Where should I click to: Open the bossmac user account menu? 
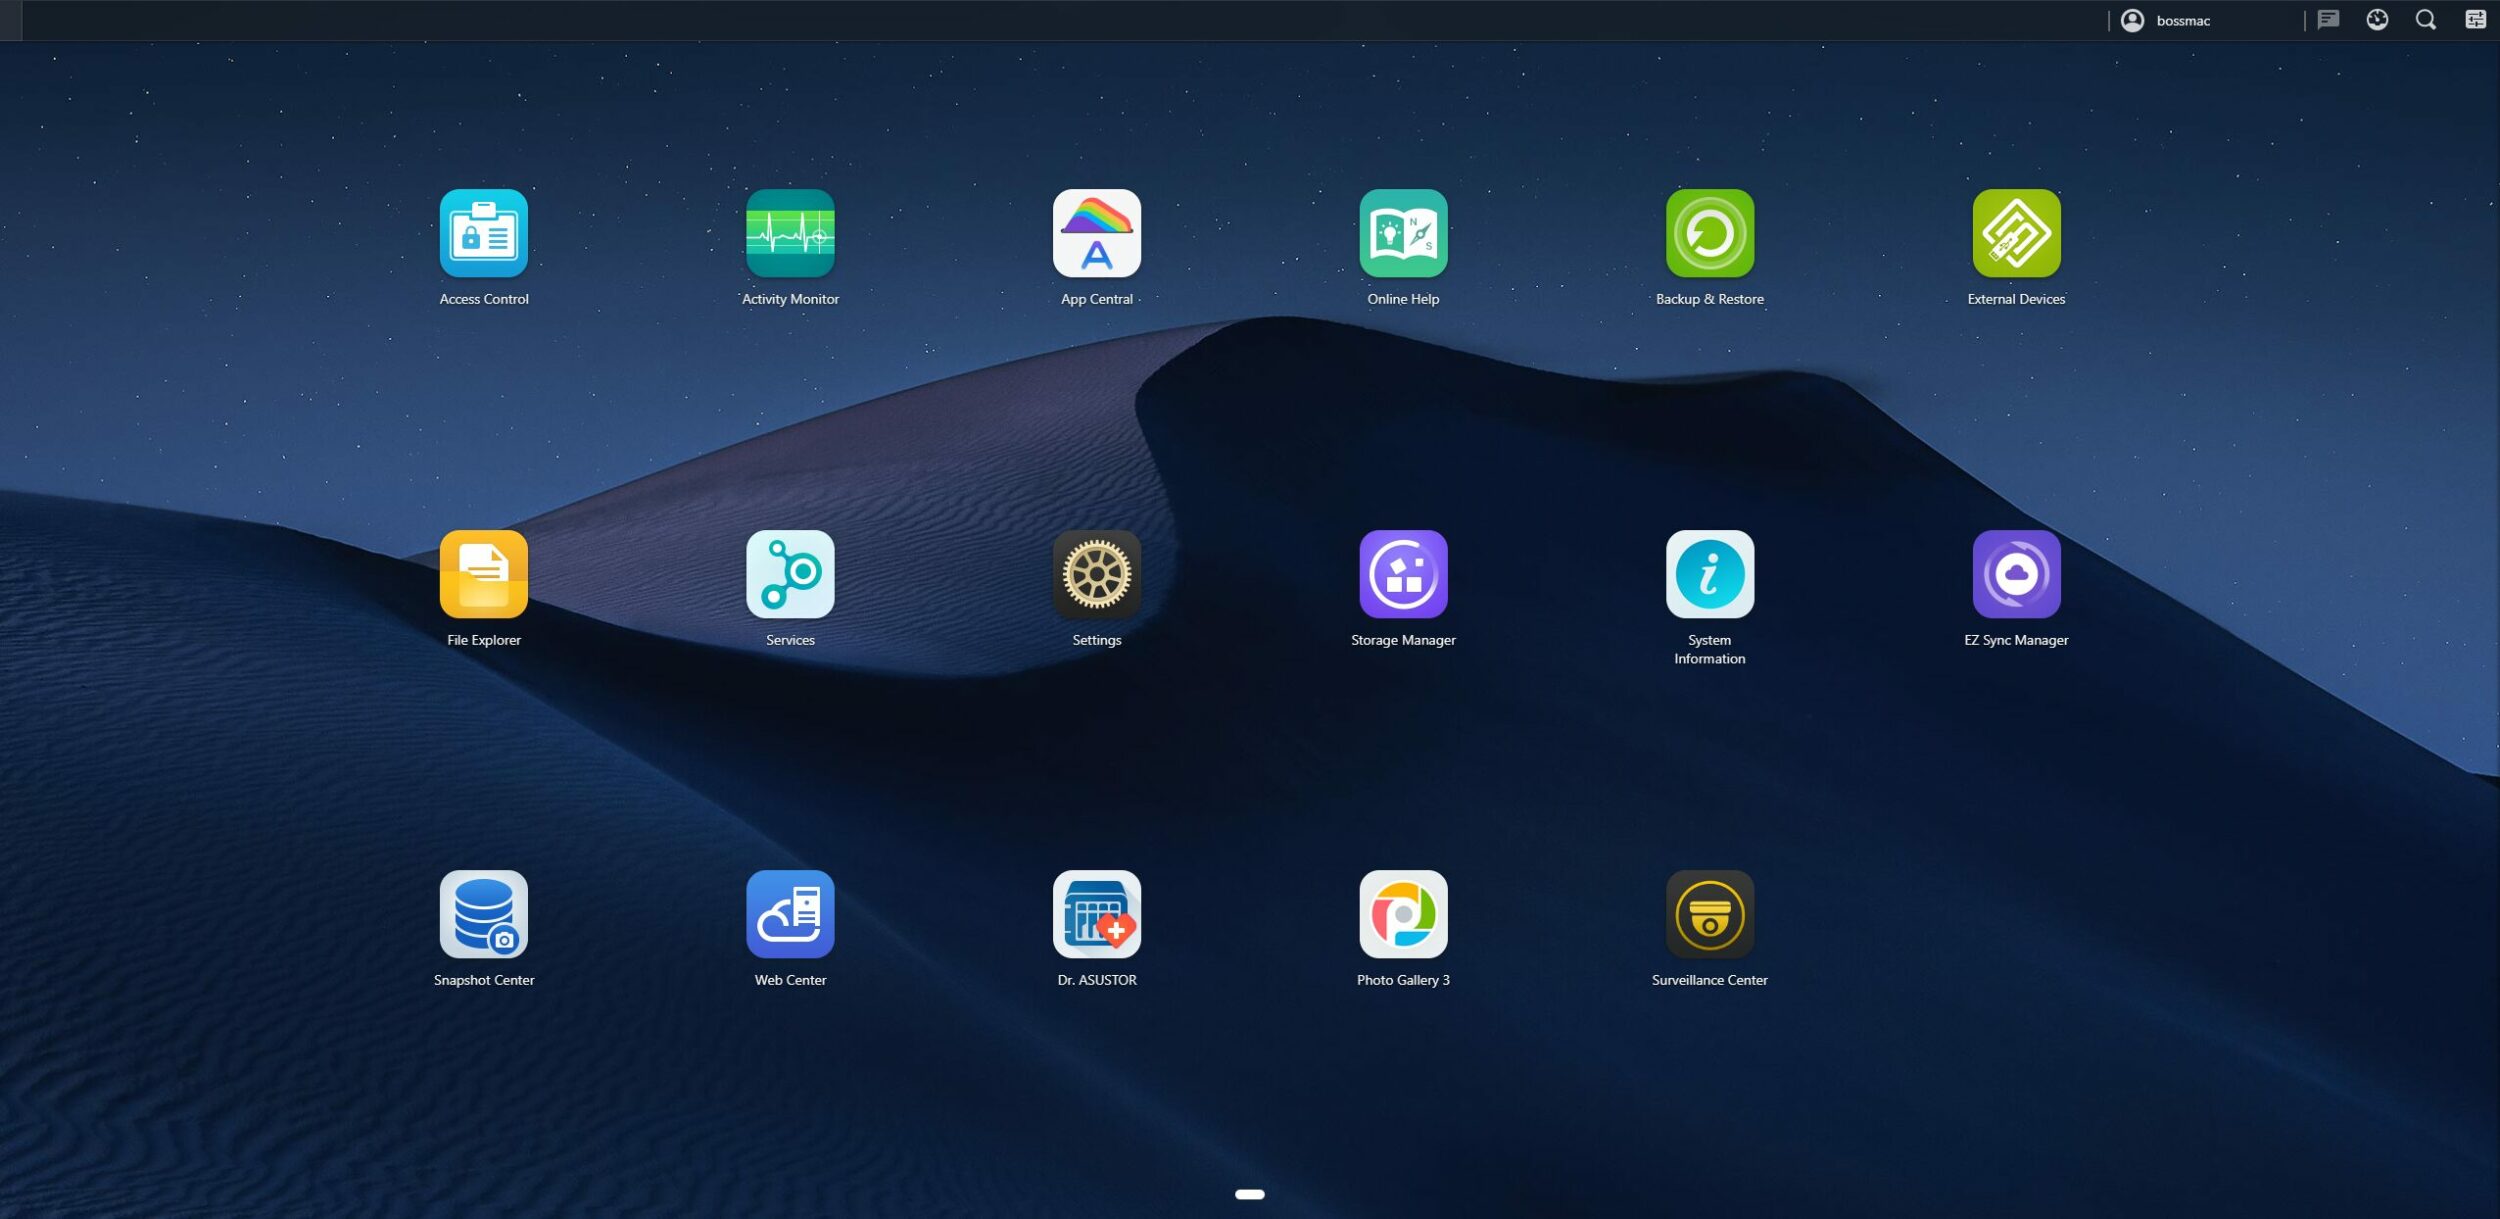point(2166,20)
